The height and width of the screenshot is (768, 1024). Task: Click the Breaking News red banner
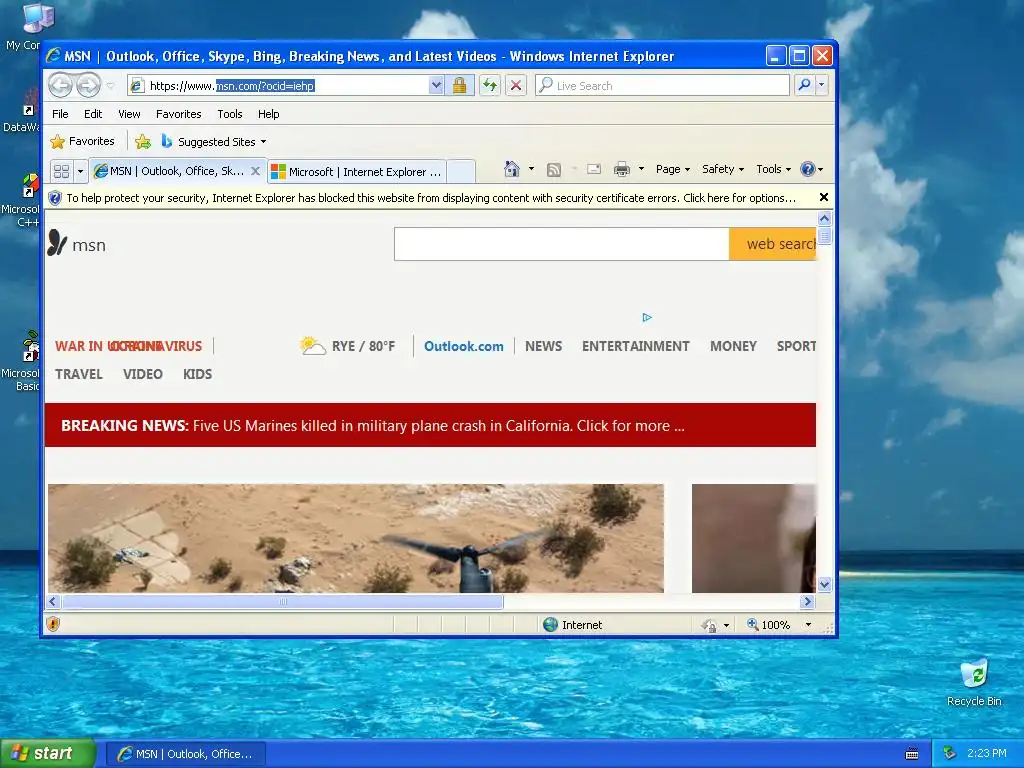[430, 425]
